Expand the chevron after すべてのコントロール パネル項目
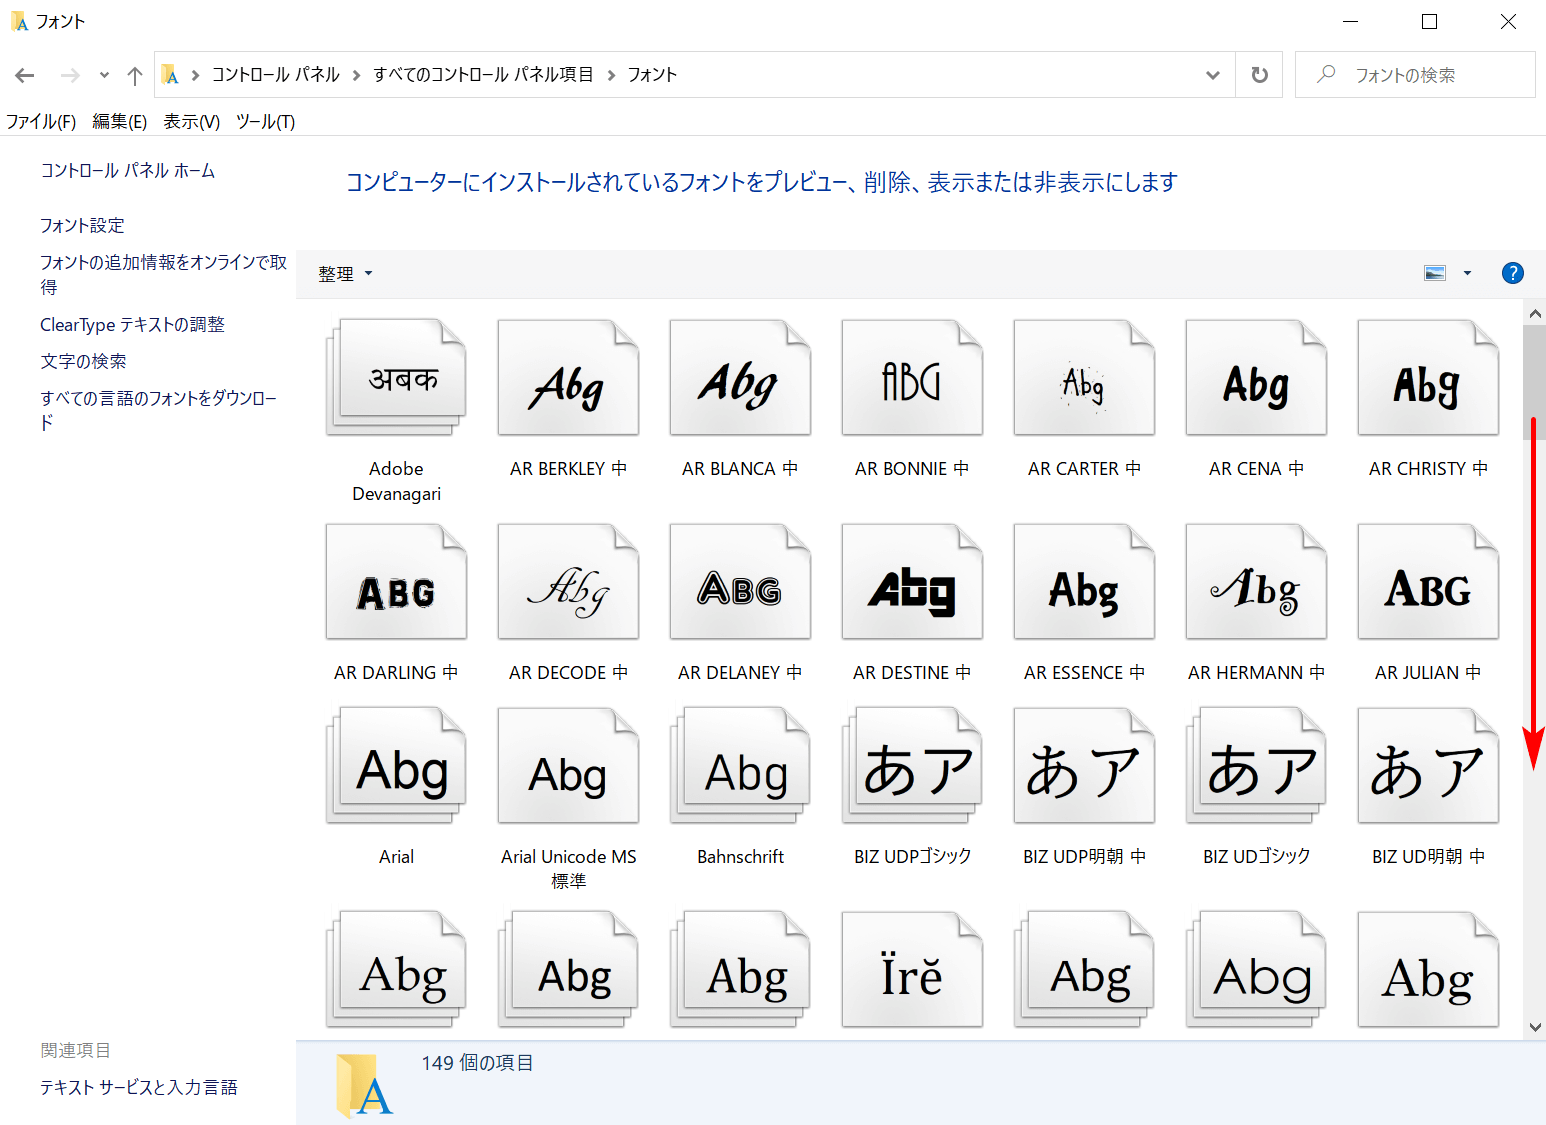This screenshot has width=1546, height=1125. tap(611, 75)
